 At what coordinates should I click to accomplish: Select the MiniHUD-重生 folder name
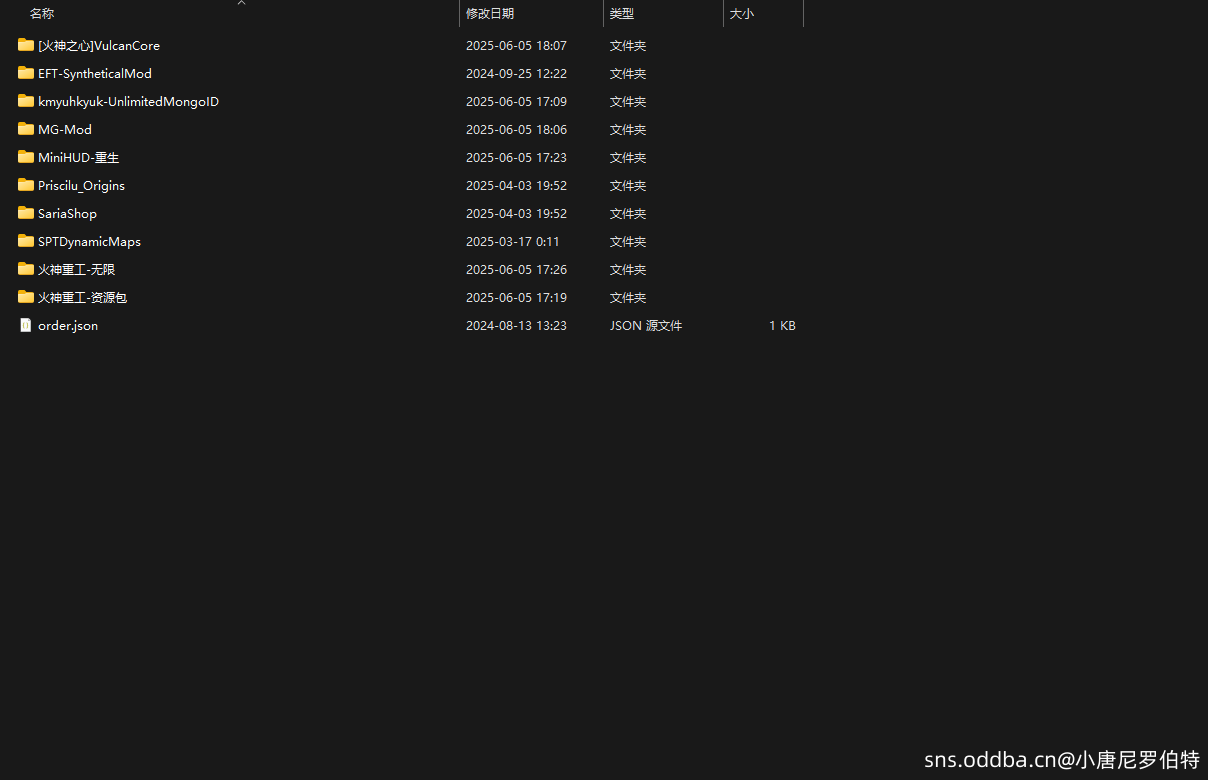(x=79, y=157)
